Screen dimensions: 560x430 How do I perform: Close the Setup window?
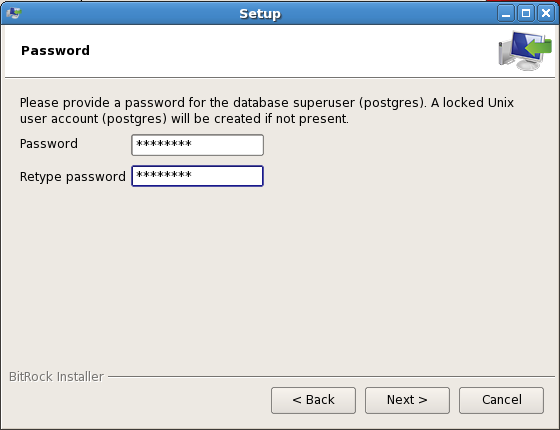pyautogui.click(x=546, y=14)
